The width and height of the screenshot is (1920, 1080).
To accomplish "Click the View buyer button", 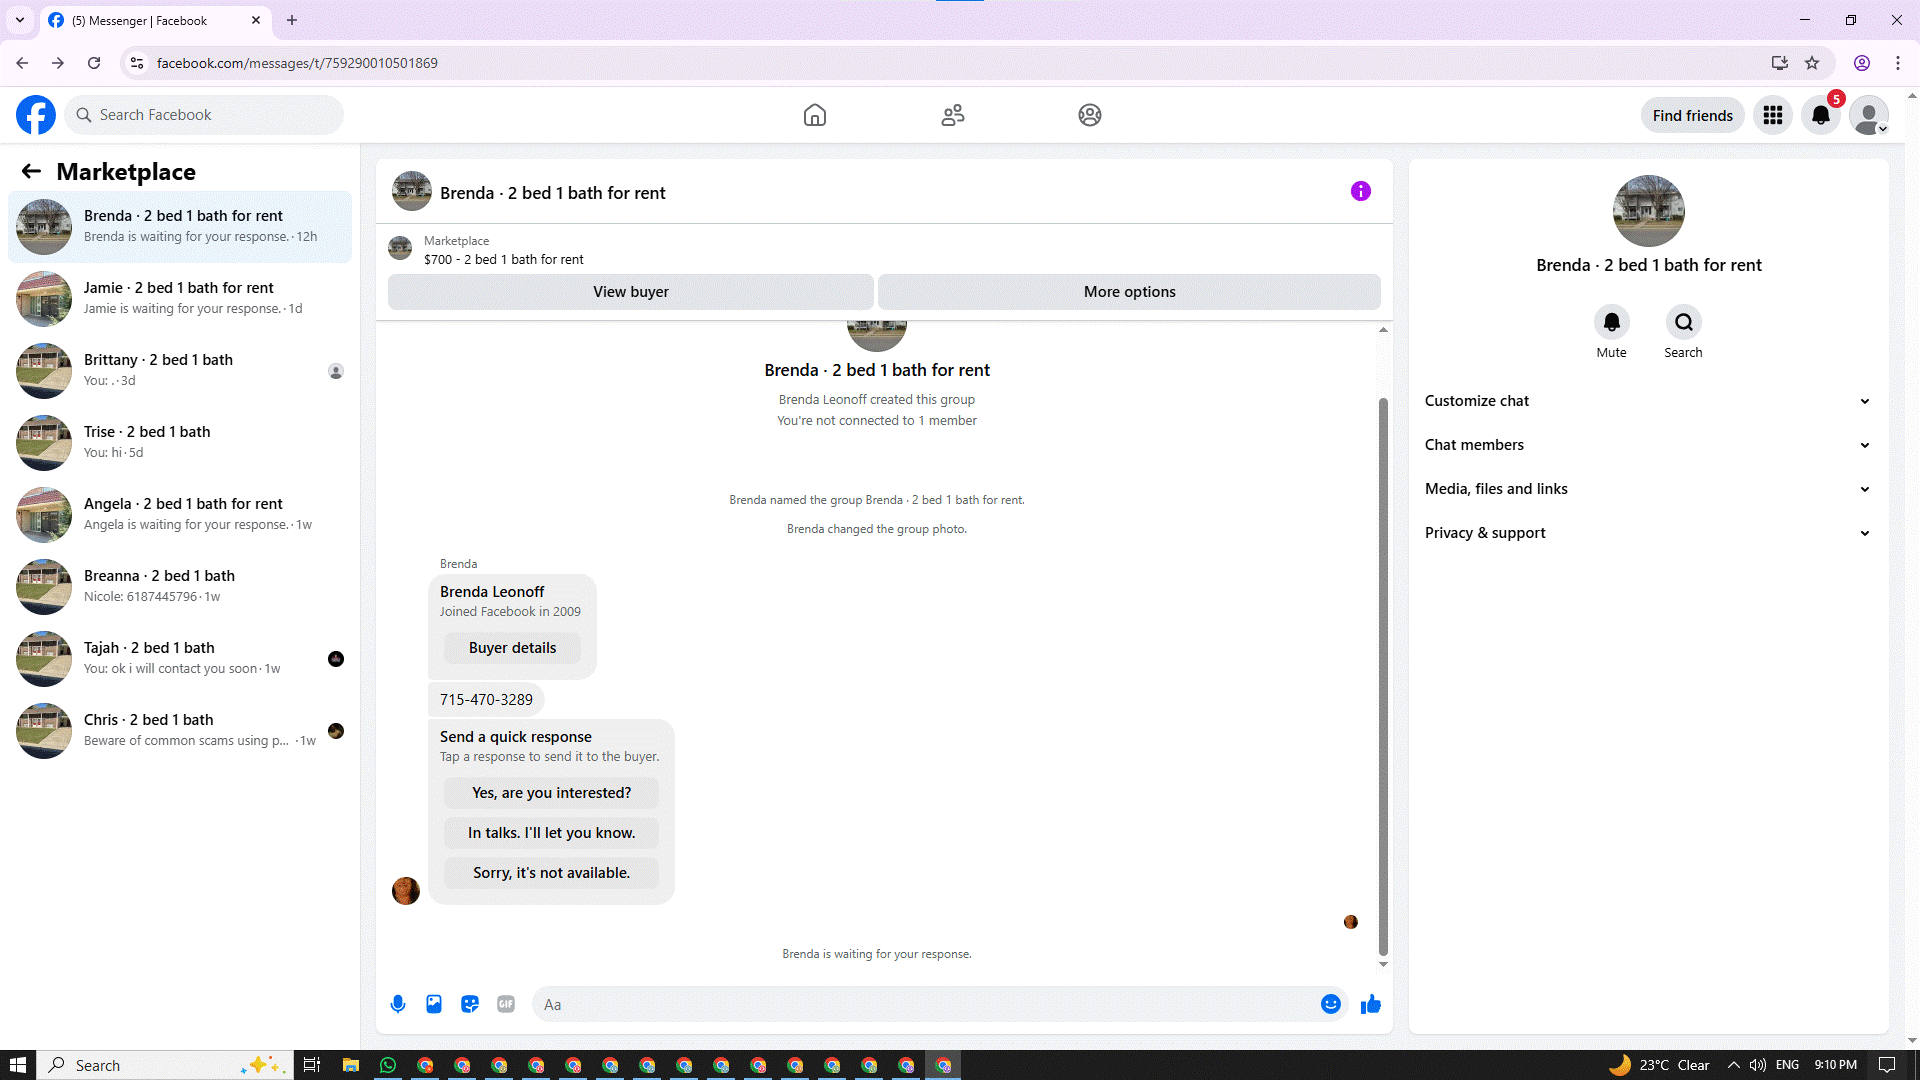I will 630,292.
